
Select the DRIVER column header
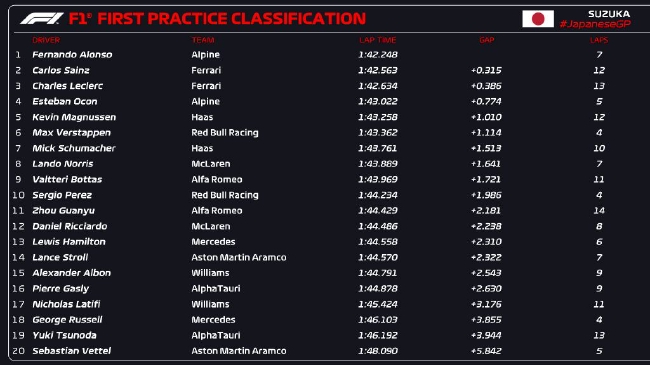[x=46, y=40]
